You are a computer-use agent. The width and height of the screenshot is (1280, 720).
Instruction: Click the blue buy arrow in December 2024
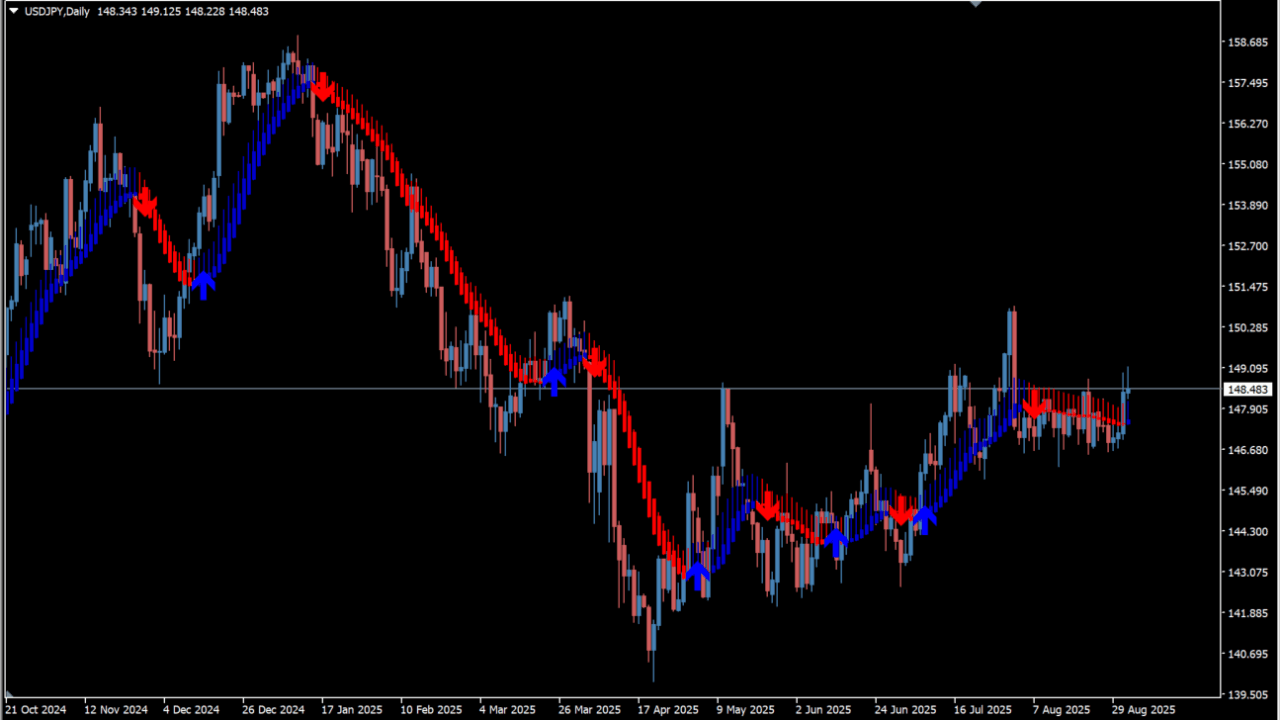203,284
